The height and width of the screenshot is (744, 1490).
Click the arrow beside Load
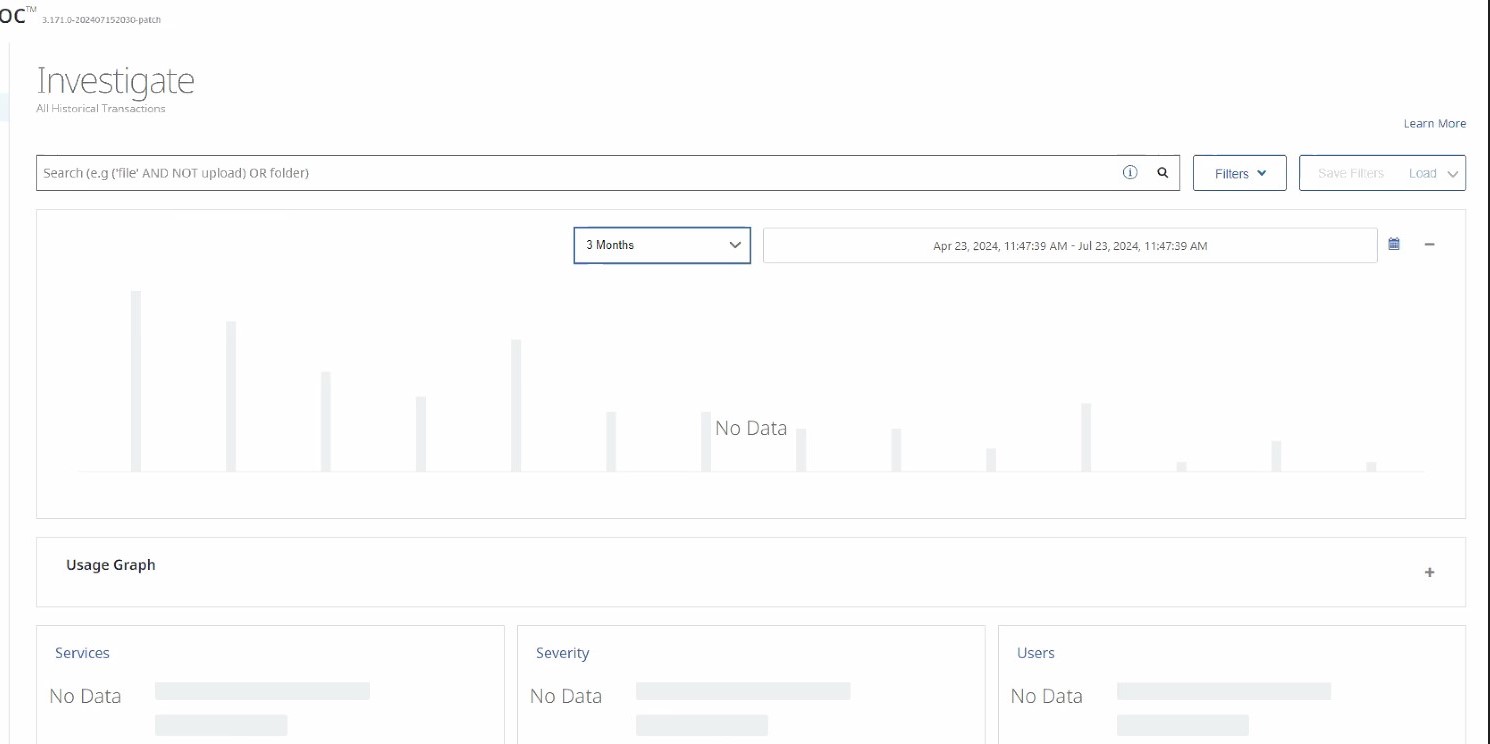pyautogui.click(x=1453, y=174)
